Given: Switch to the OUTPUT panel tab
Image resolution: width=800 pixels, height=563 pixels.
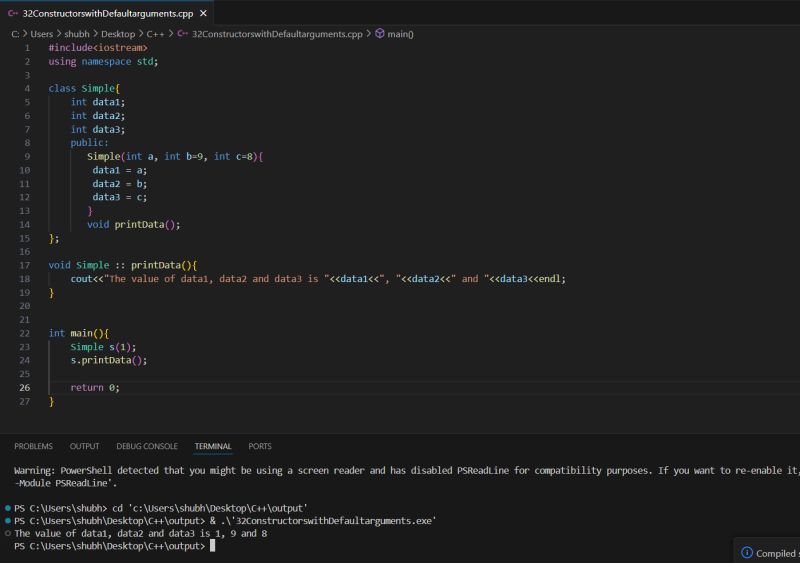Looking at the screenshot, I should click(x=84, y=446).
